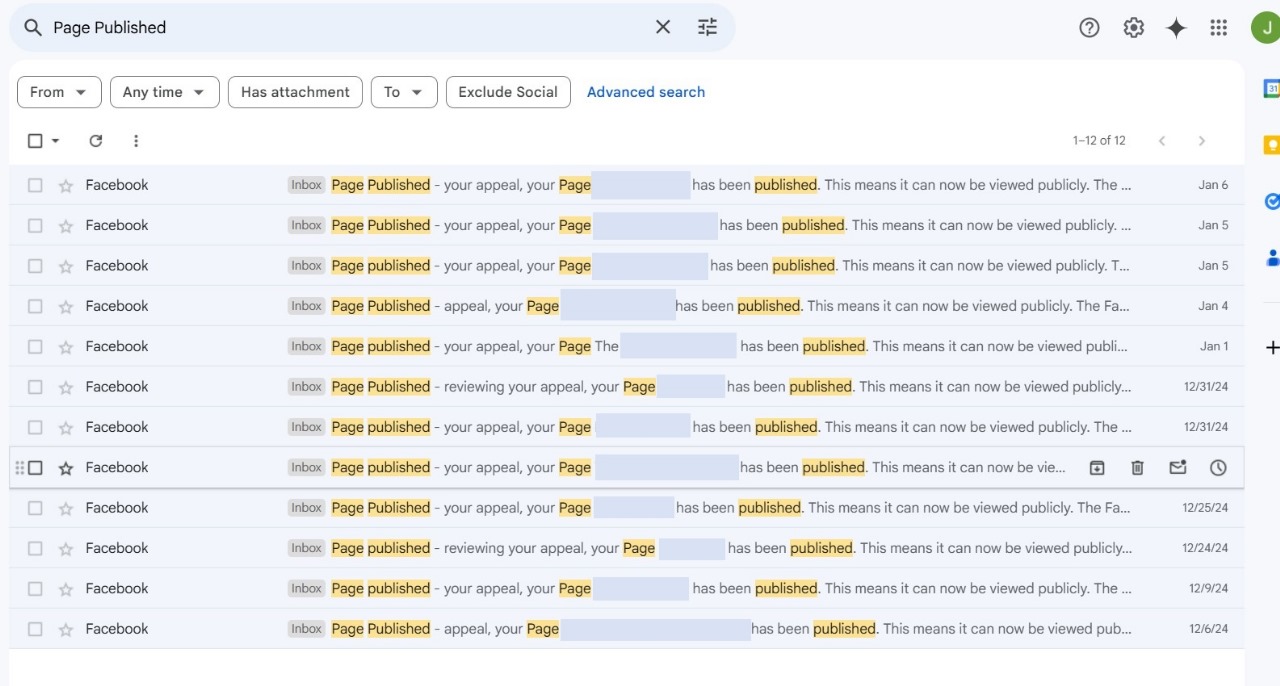
Task: Grab the drag handle on hovered email
Action: pyautogui.click(x=19, y=468)
